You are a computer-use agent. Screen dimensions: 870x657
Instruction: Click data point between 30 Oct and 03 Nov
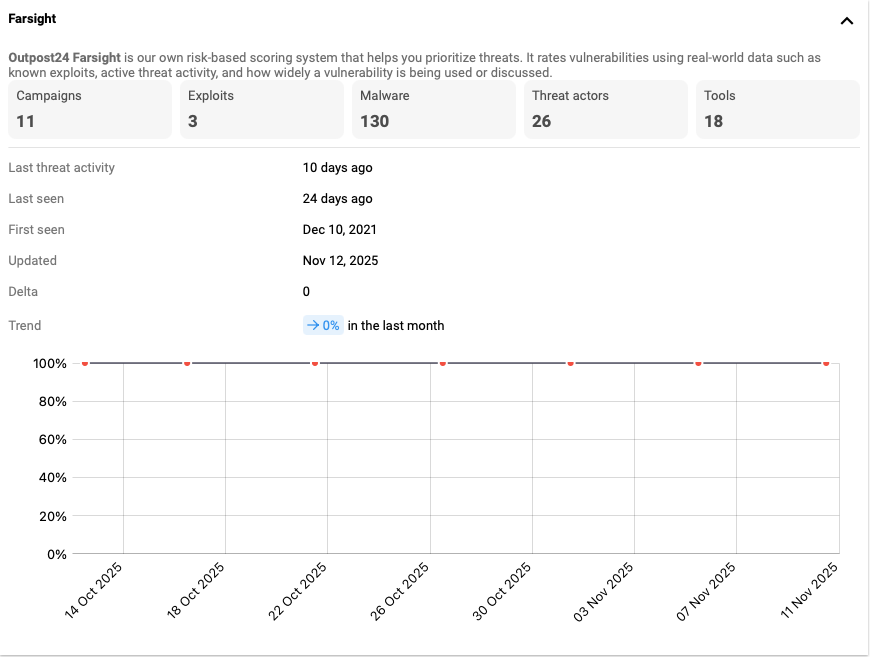570,363
